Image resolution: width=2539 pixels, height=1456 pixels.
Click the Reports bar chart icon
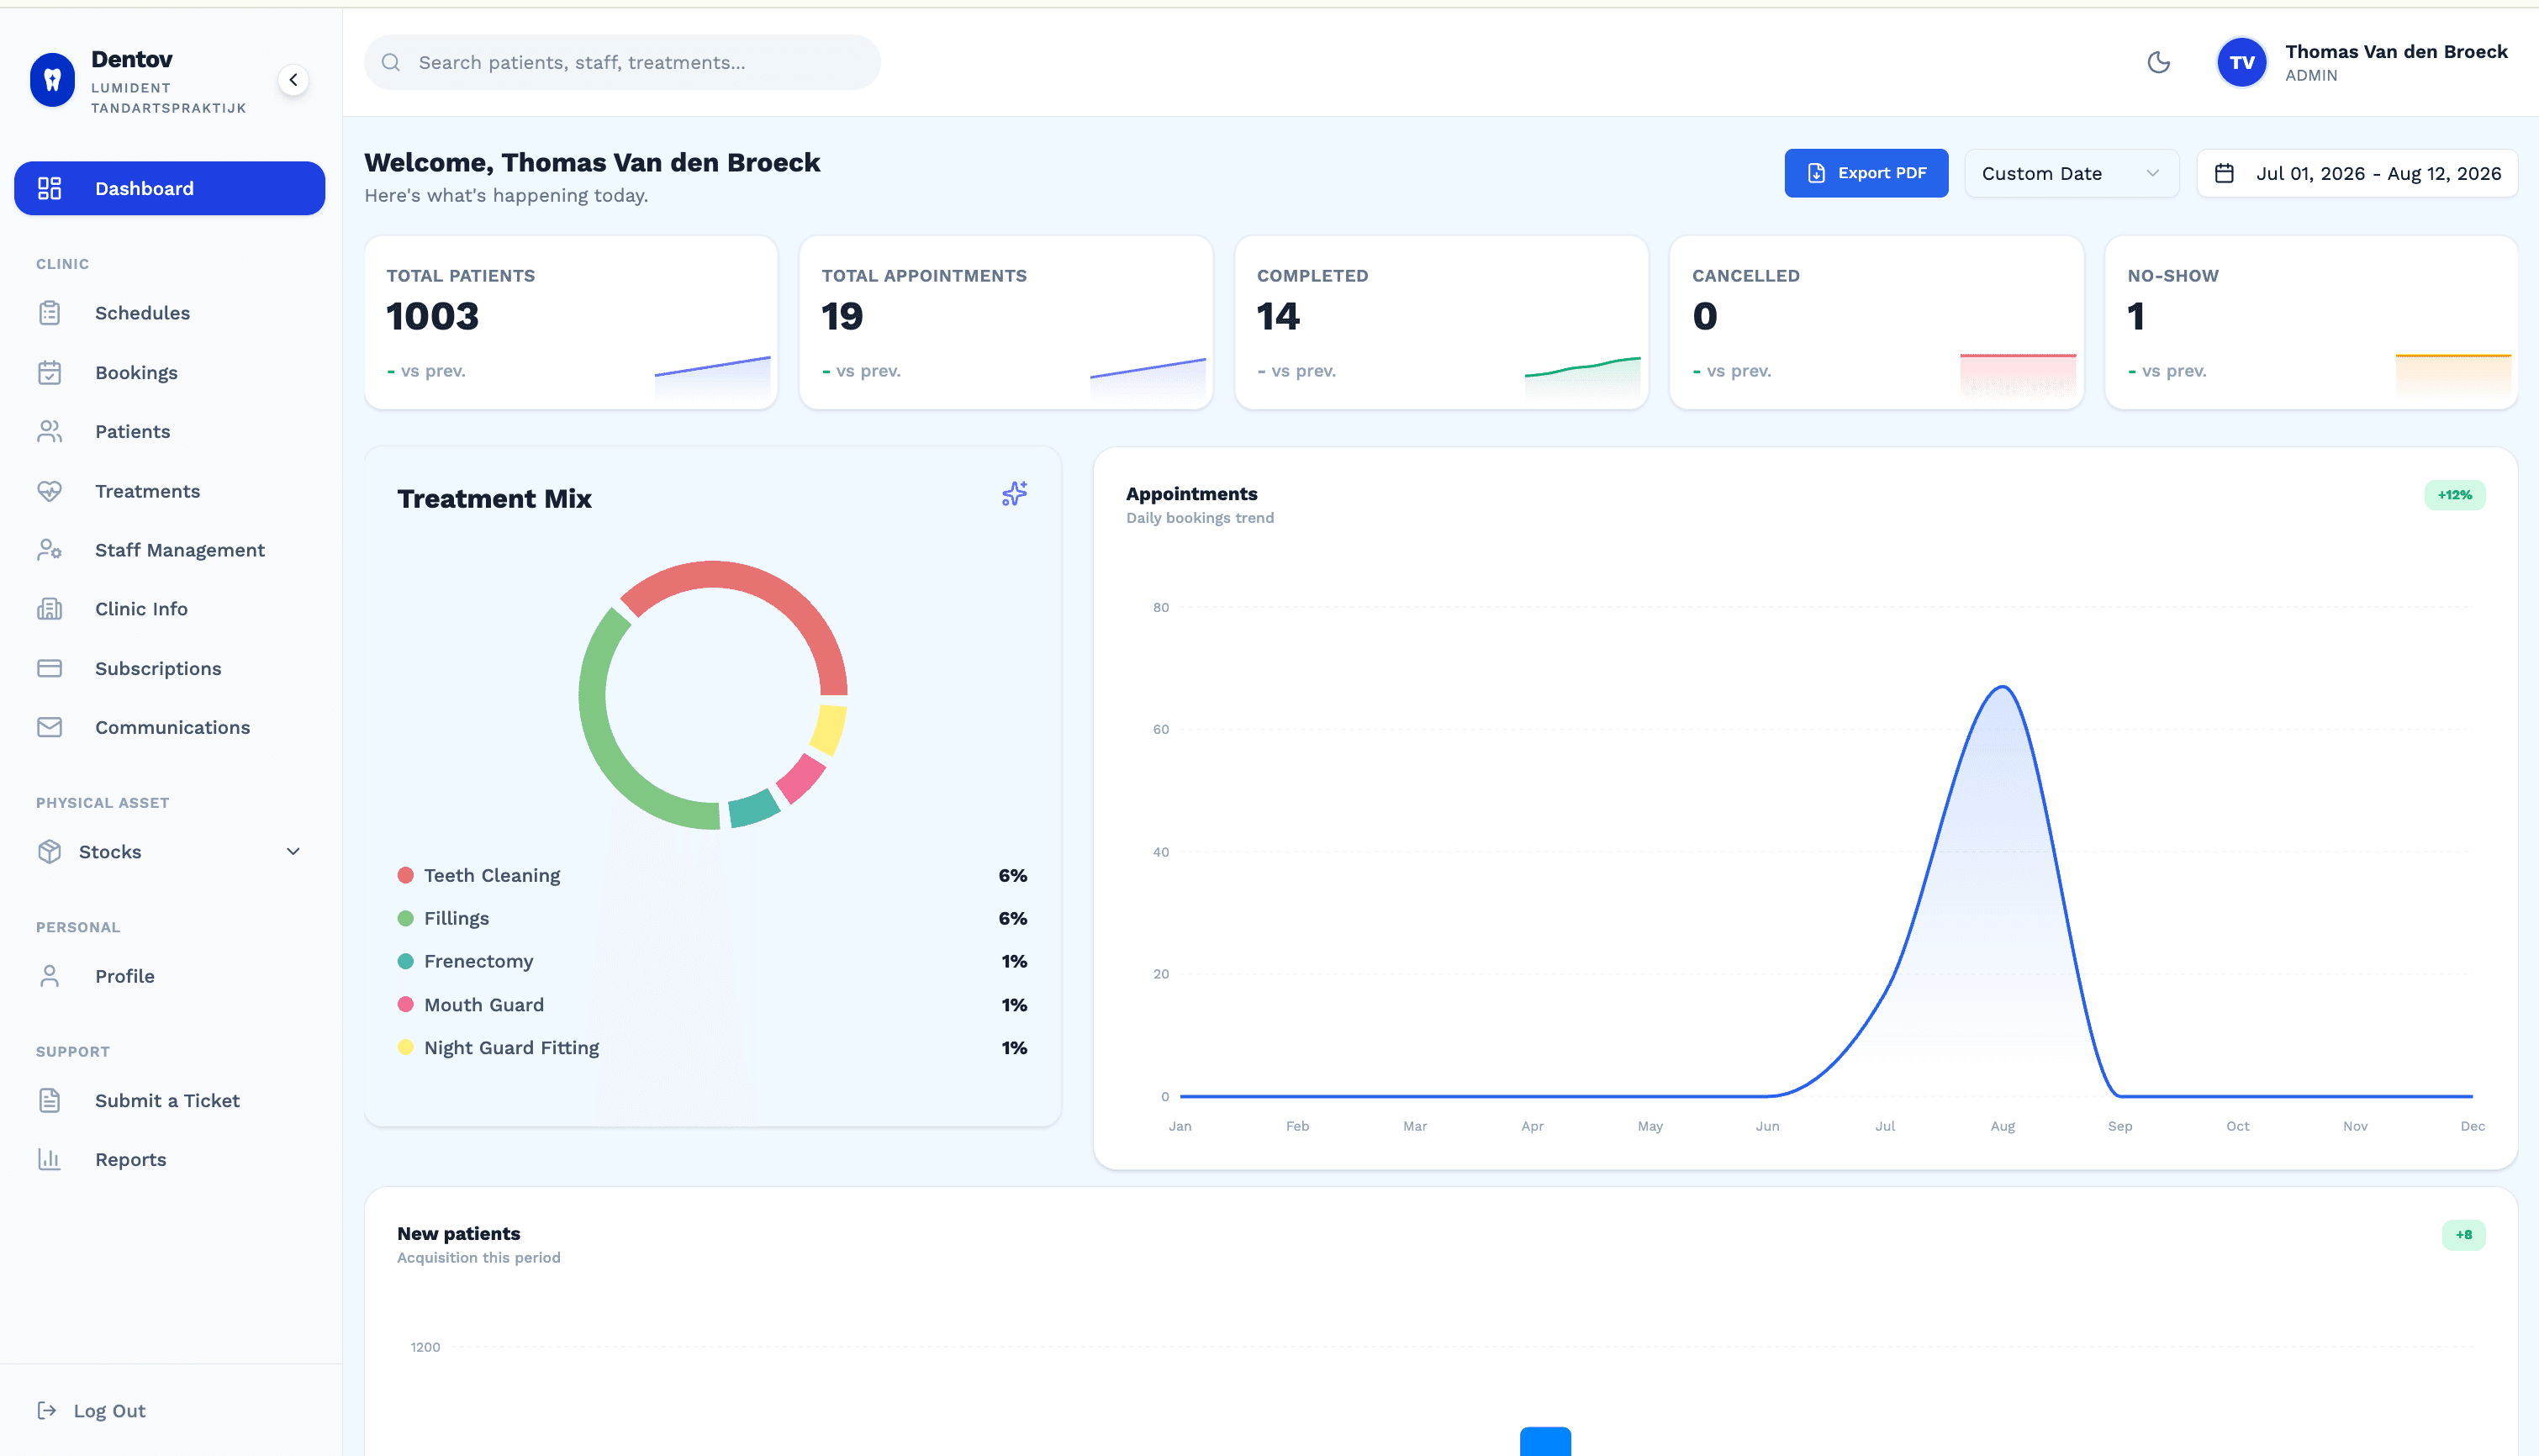pos(49,1159)
